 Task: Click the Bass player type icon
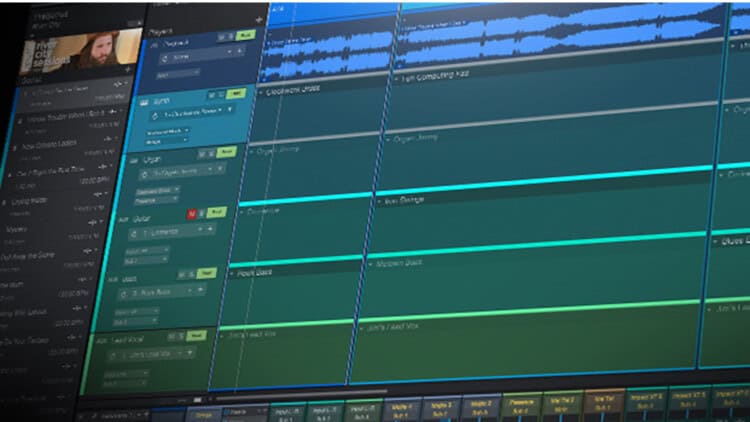click(x=113, y=279)
